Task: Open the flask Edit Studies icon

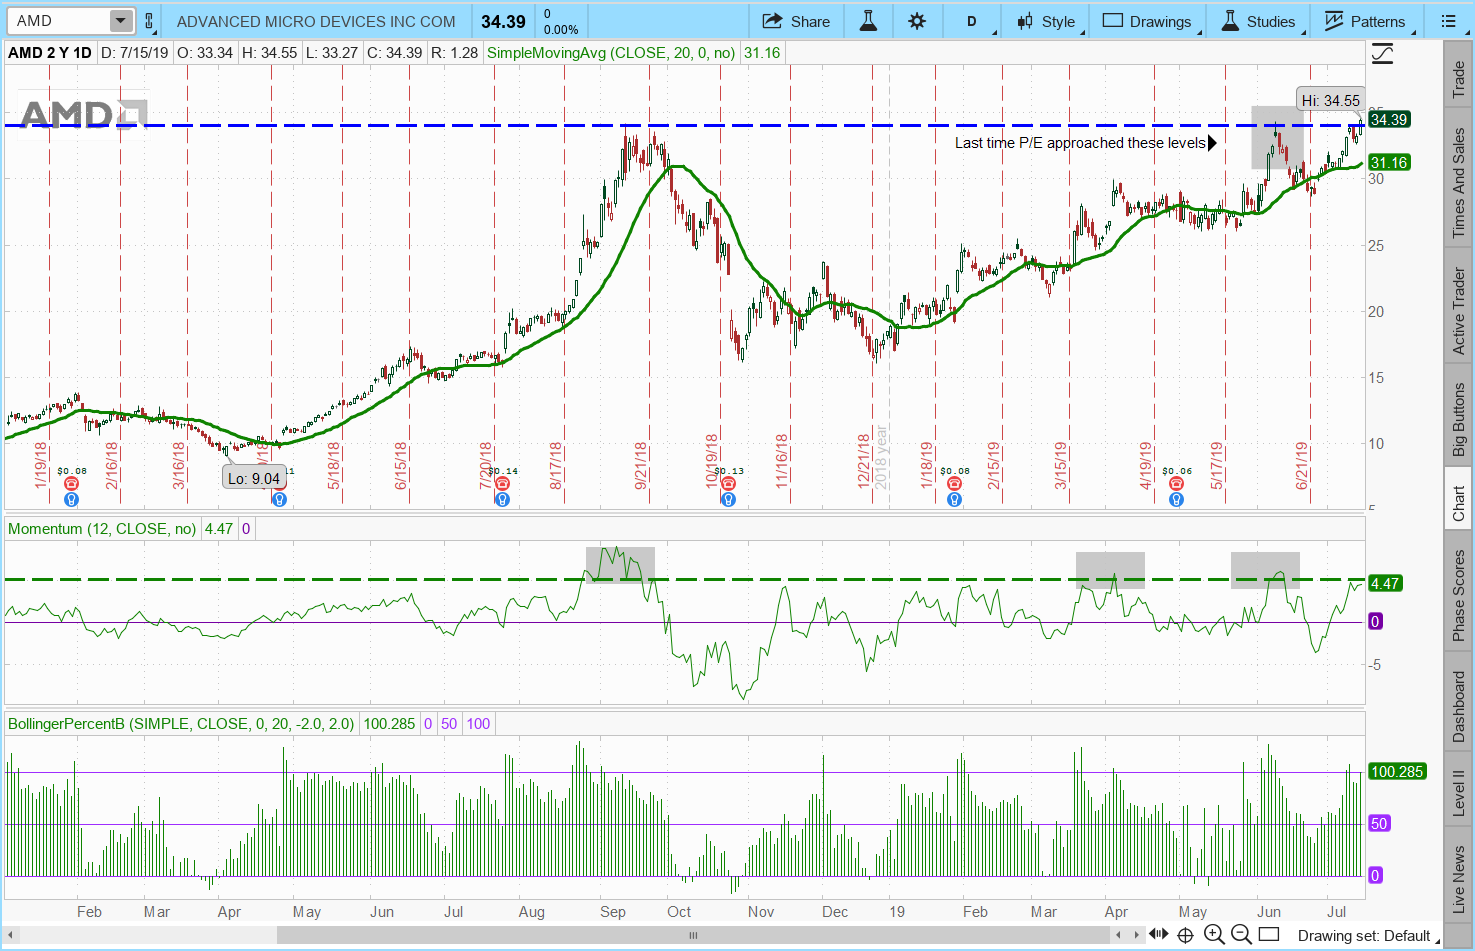Action: coord(868,21)
